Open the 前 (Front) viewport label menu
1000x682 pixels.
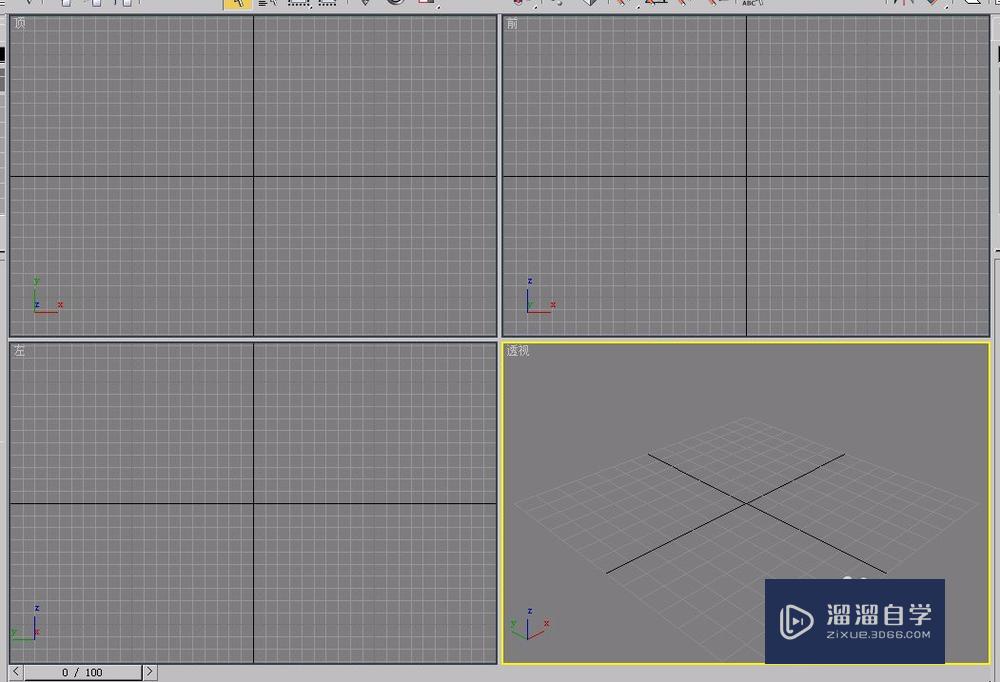click(512, 24)
